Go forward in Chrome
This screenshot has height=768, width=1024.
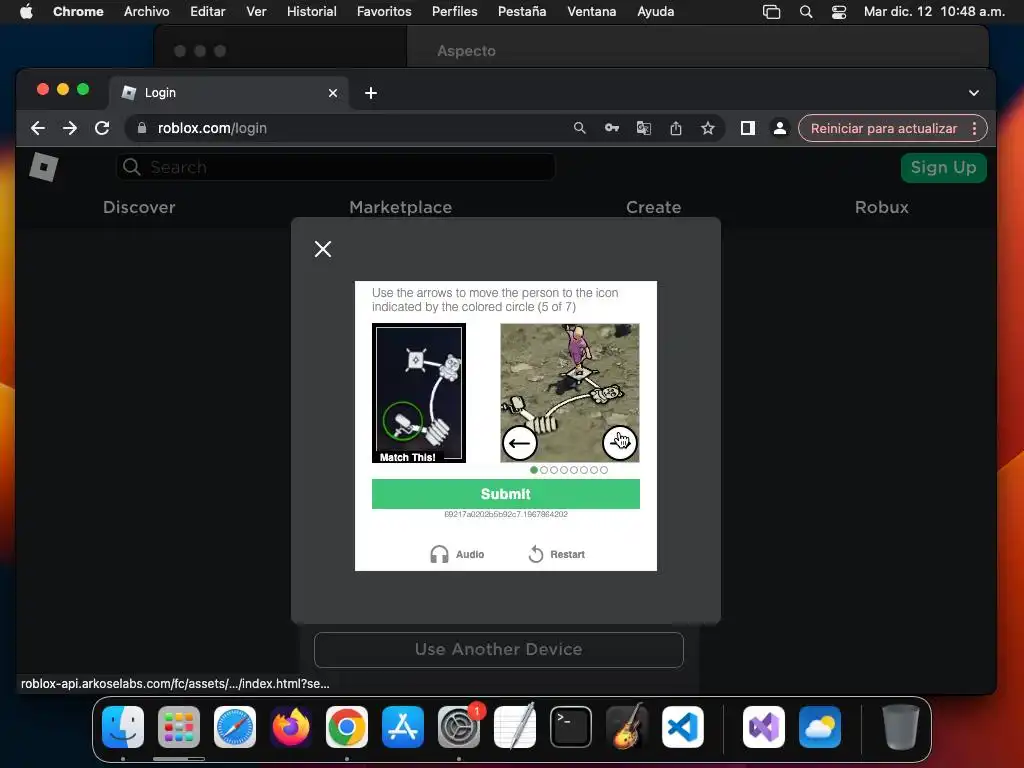coord(70,128)
